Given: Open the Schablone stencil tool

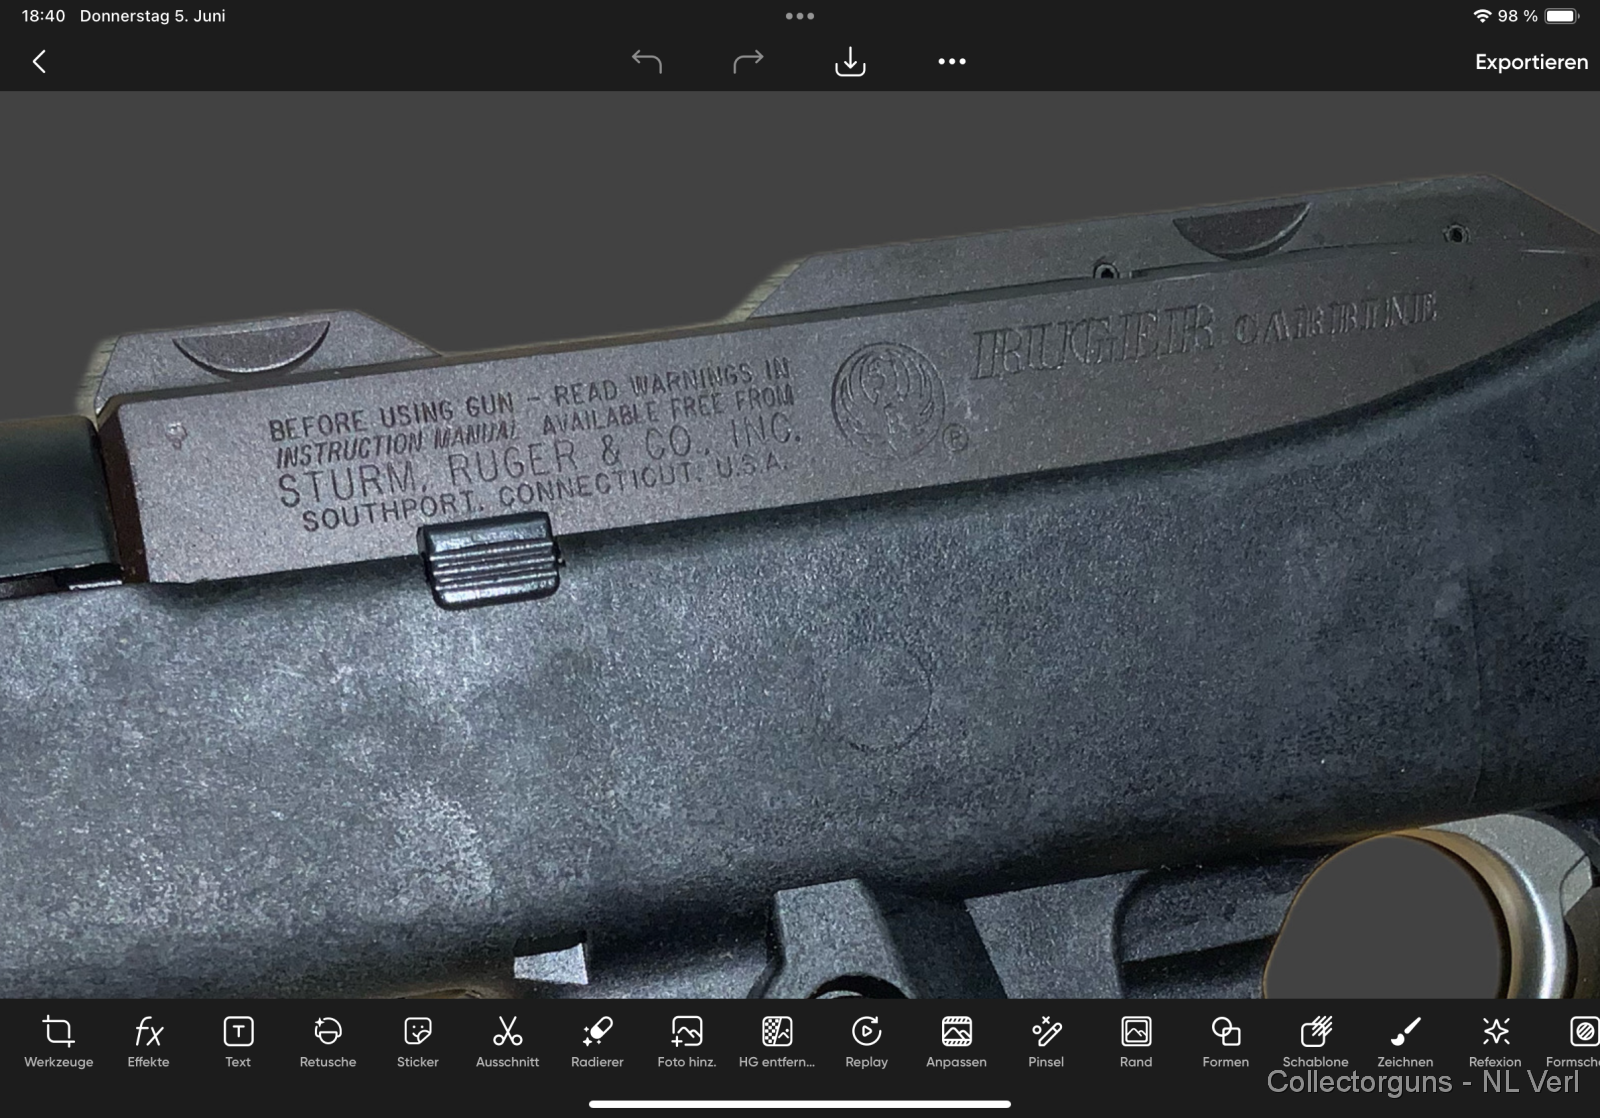Looking at the screenshot, I should tap(1315, 1042).
